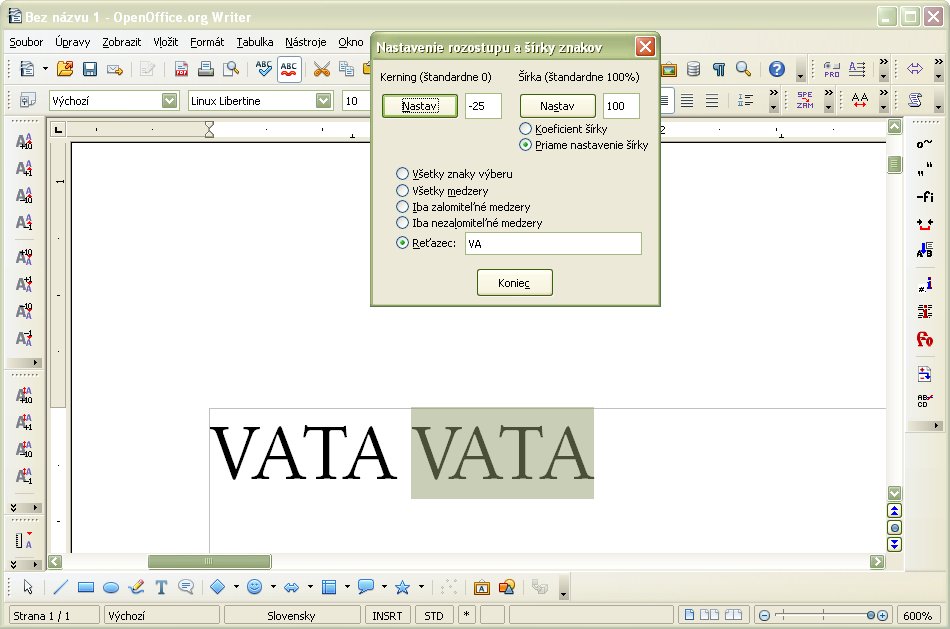Viewport: 950px width, 629px height.
Task: Open the folder icon in the toolbar
Action: (65, 69)
